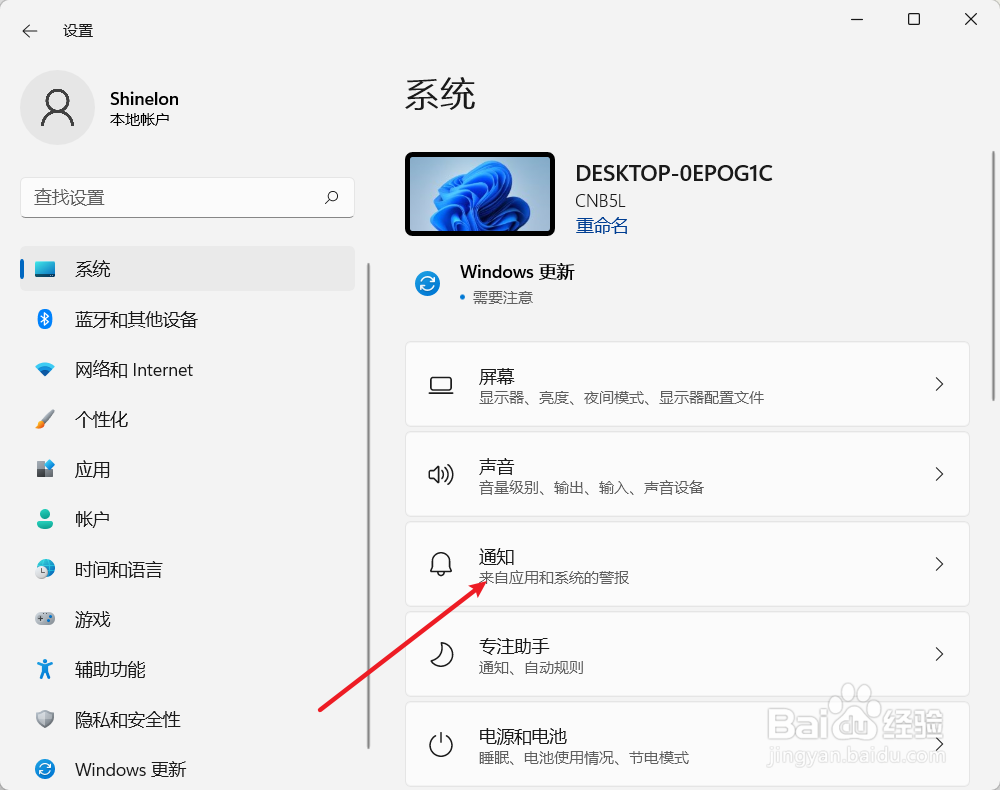Minimize the 设置 window

coord(857,19)
